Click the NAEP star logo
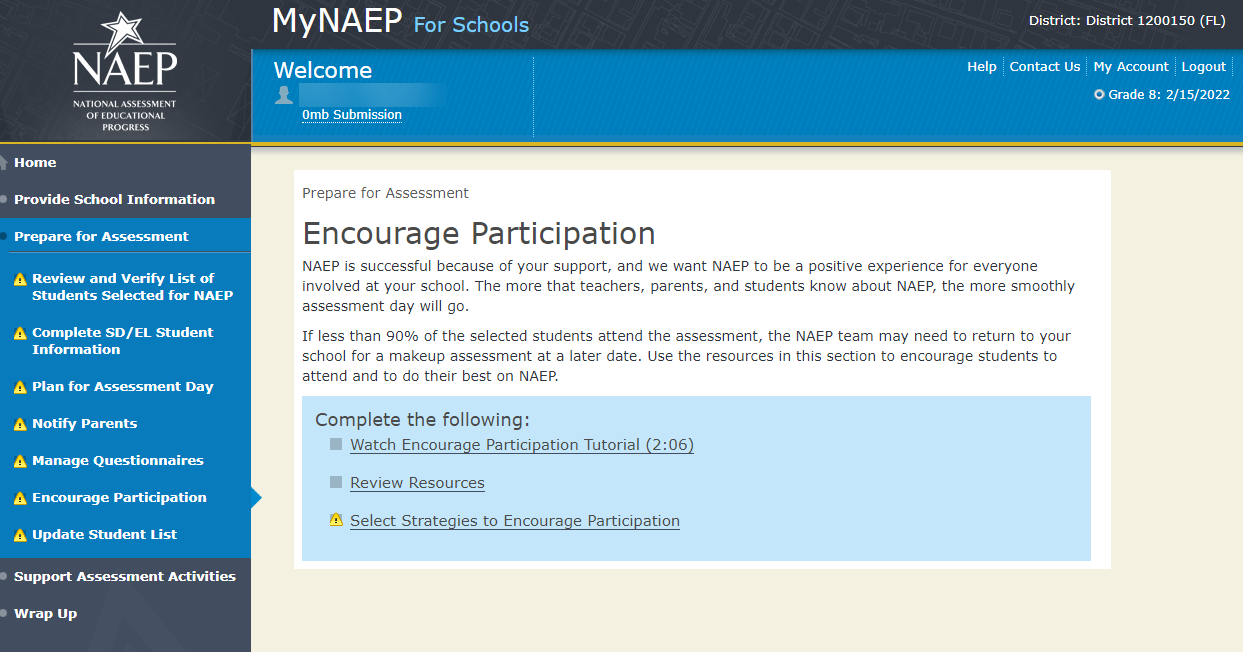Image resolution: width=1243 pixels, height=652 pixels. coord(125,71)
